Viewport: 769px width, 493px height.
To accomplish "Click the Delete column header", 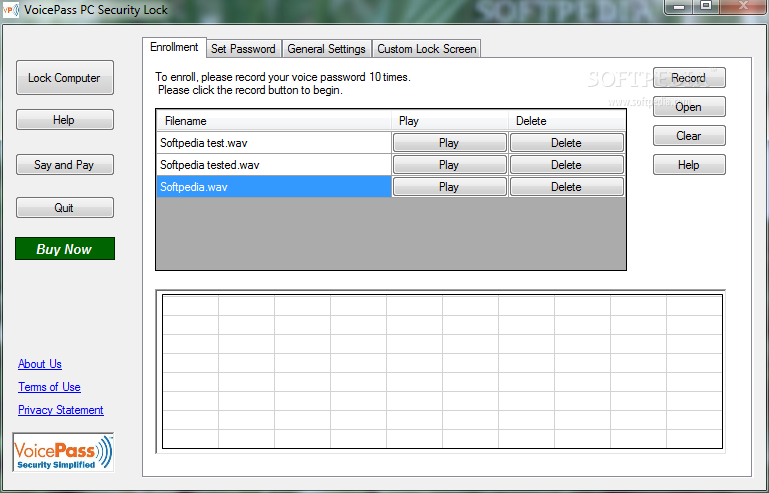I will pos(567,121).
